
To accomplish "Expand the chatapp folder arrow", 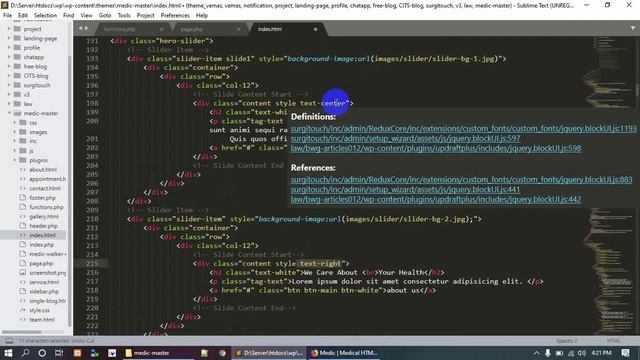I will (x=9, y=57).
